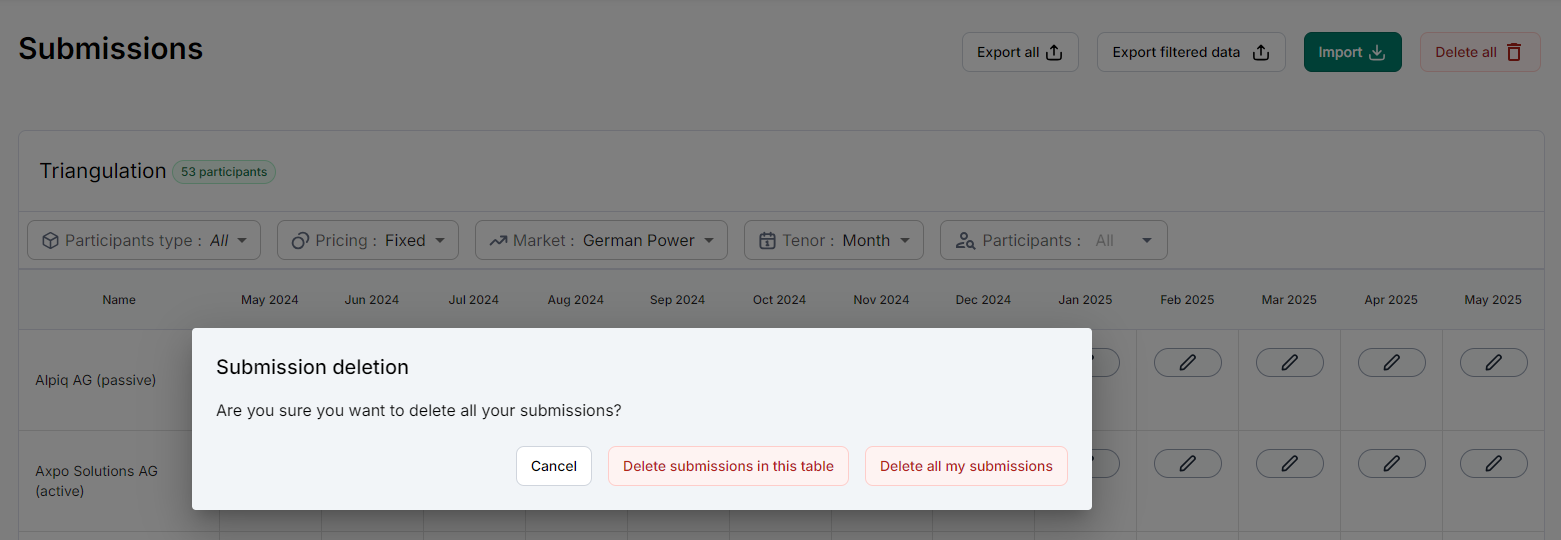The image size is (1561, 540).
Task: Open the Pricing Fixed dropdown
Action: click(367, 240)
